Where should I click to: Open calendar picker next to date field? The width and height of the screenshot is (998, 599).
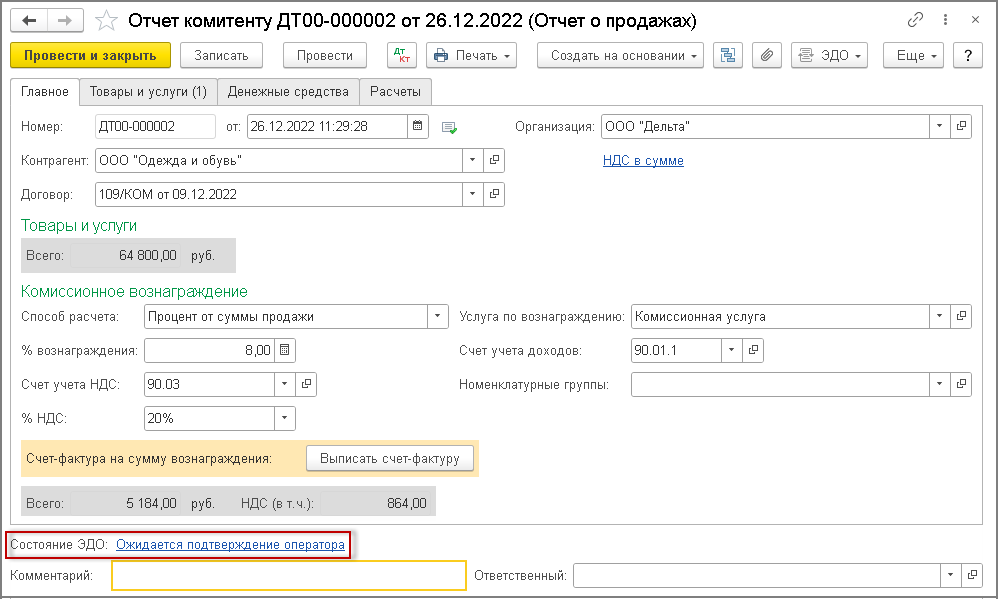418,126
